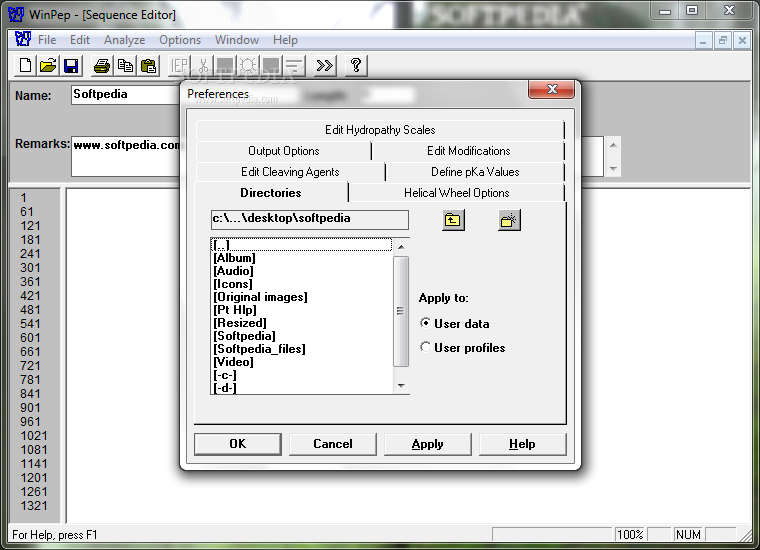Image resolution: width=760 pixels, height=550 pixels.
Task: Select the [Pt Hlp] folder entry
Action: point(302,310)
